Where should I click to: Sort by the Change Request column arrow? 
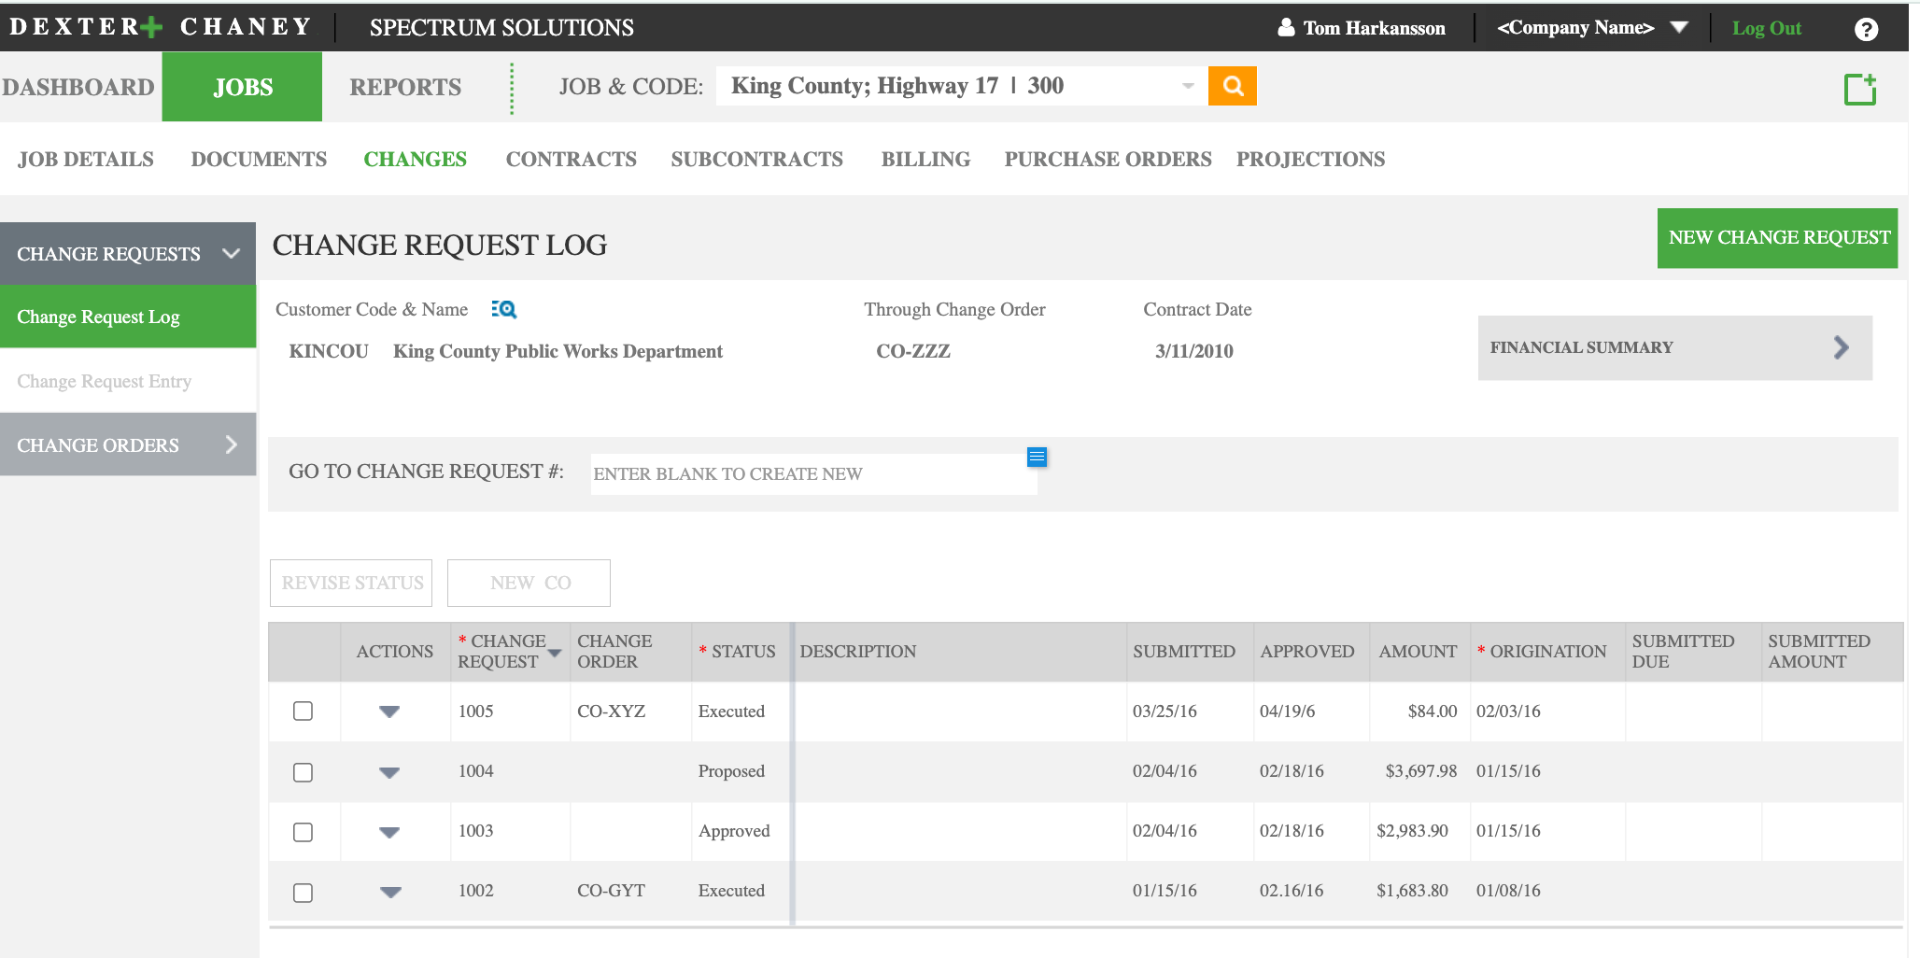(x=555, y=653)
